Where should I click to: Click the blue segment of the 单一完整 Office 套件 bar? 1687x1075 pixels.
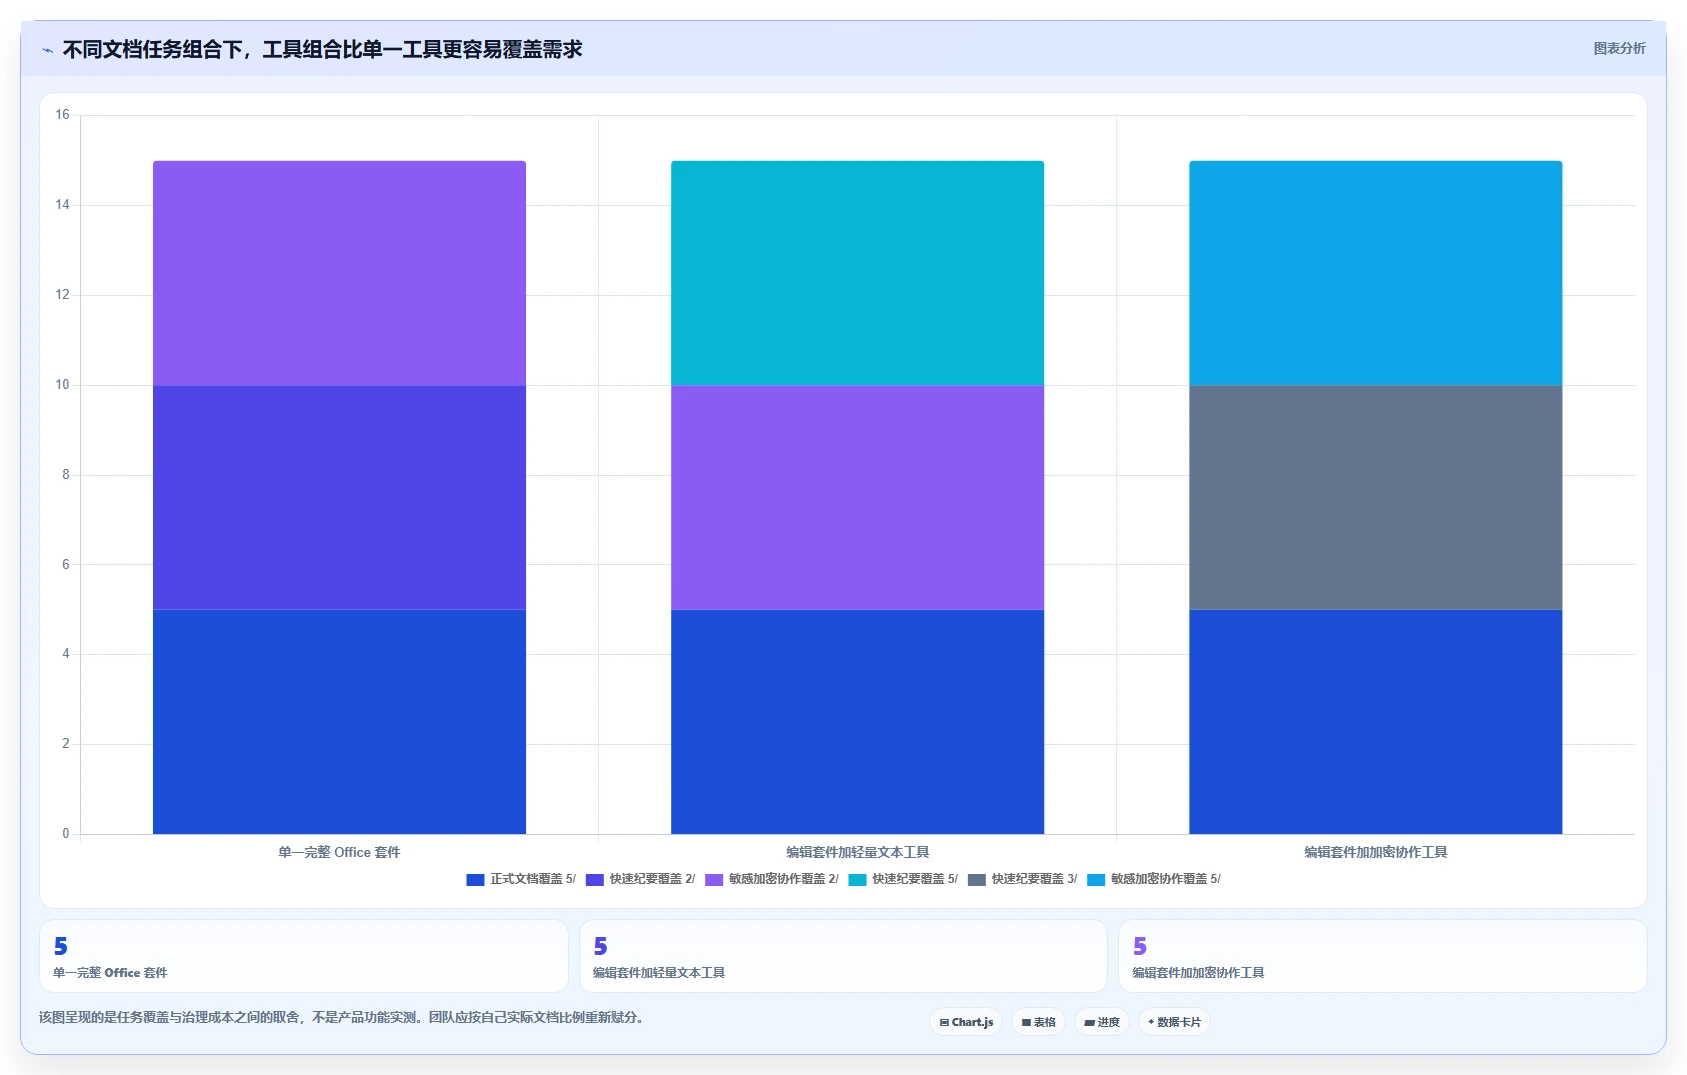click(339, 721)
